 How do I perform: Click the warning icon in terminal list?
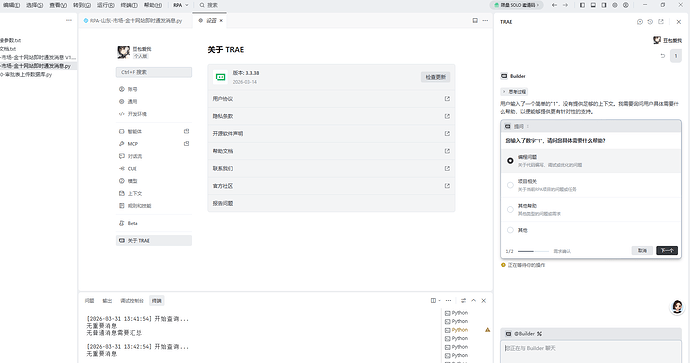[488, 330]
